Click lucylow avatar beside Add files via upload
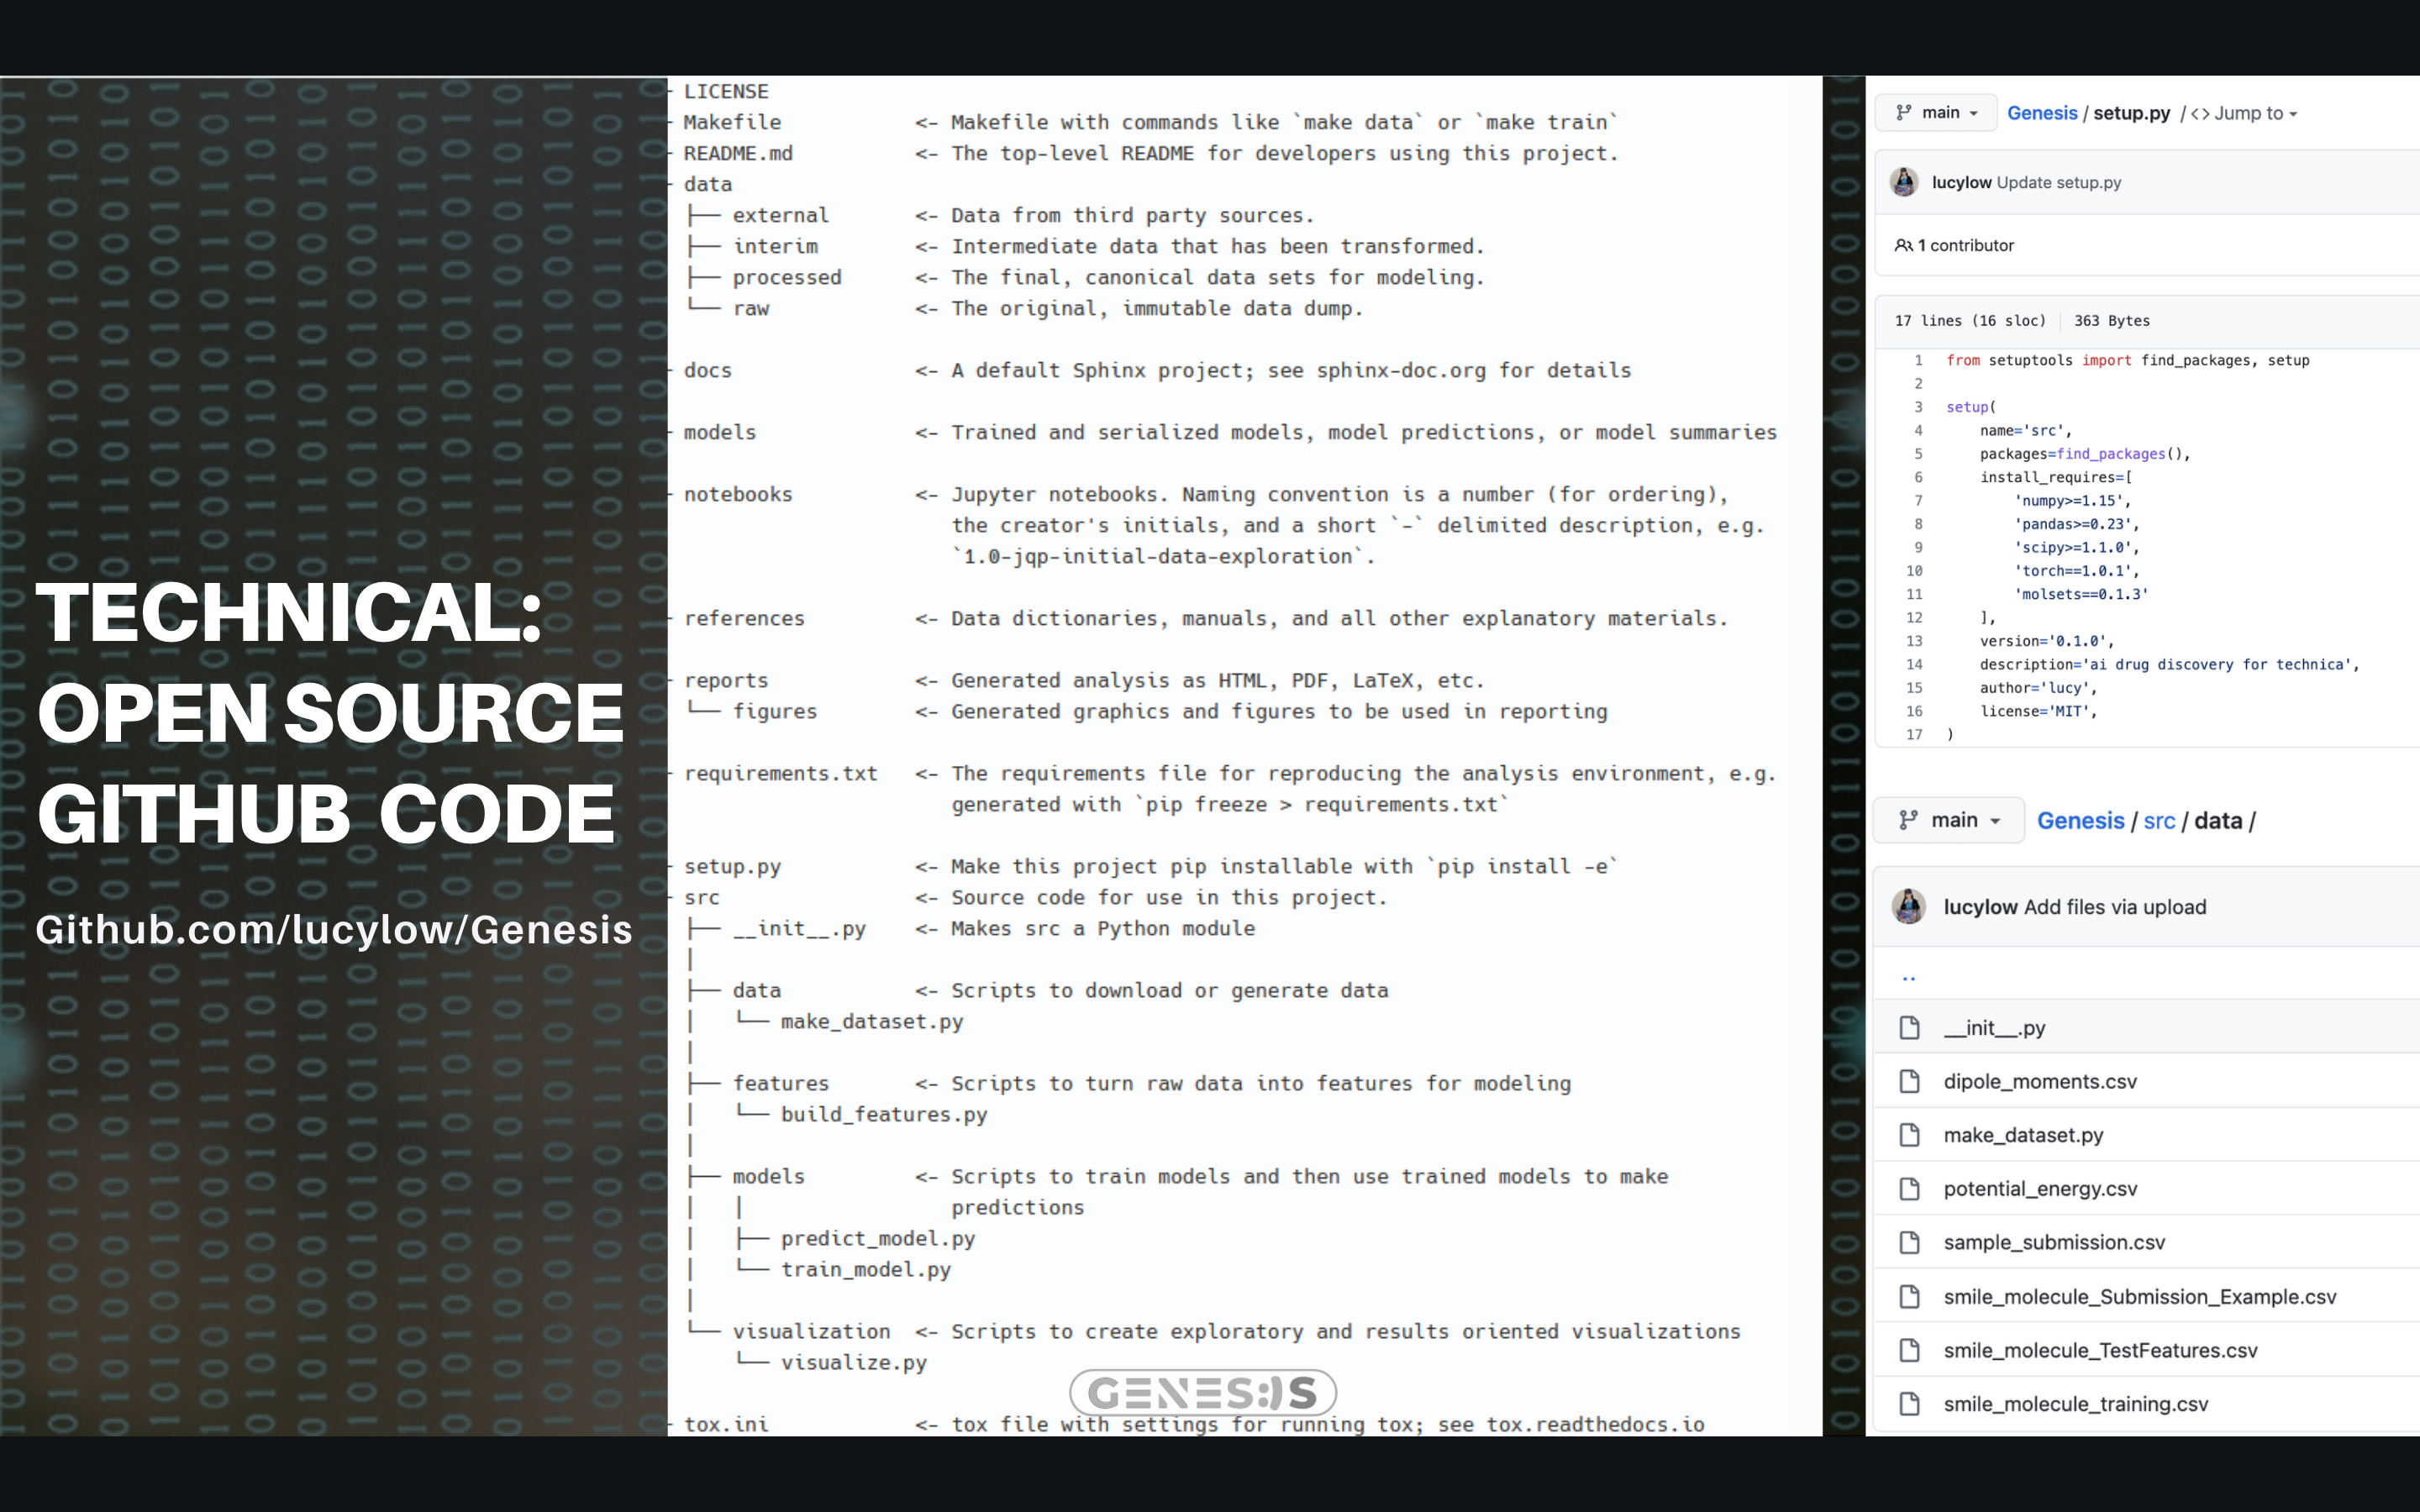The height and width of the screenshot is (1512, 2420). click(1908, 906)
